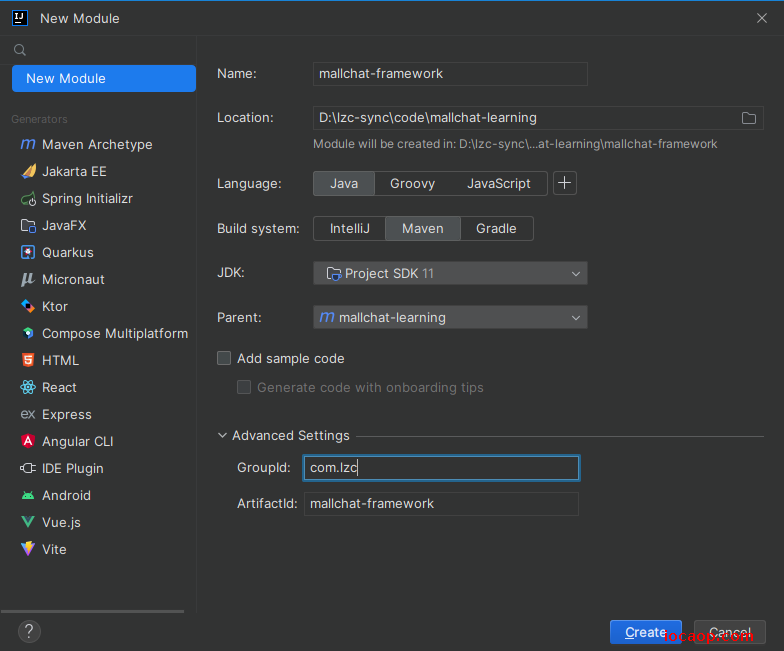Click the React generator icon
Image resolution: width=784 pixels, height=651 pixels.
[28, 388]
